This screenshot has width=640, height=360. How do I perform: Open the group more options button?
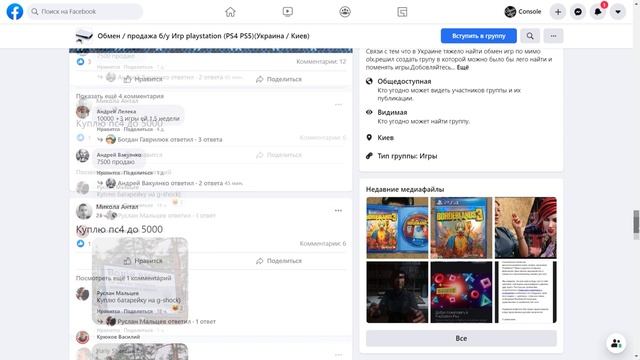pyautogui.click(x=553, y=36)
